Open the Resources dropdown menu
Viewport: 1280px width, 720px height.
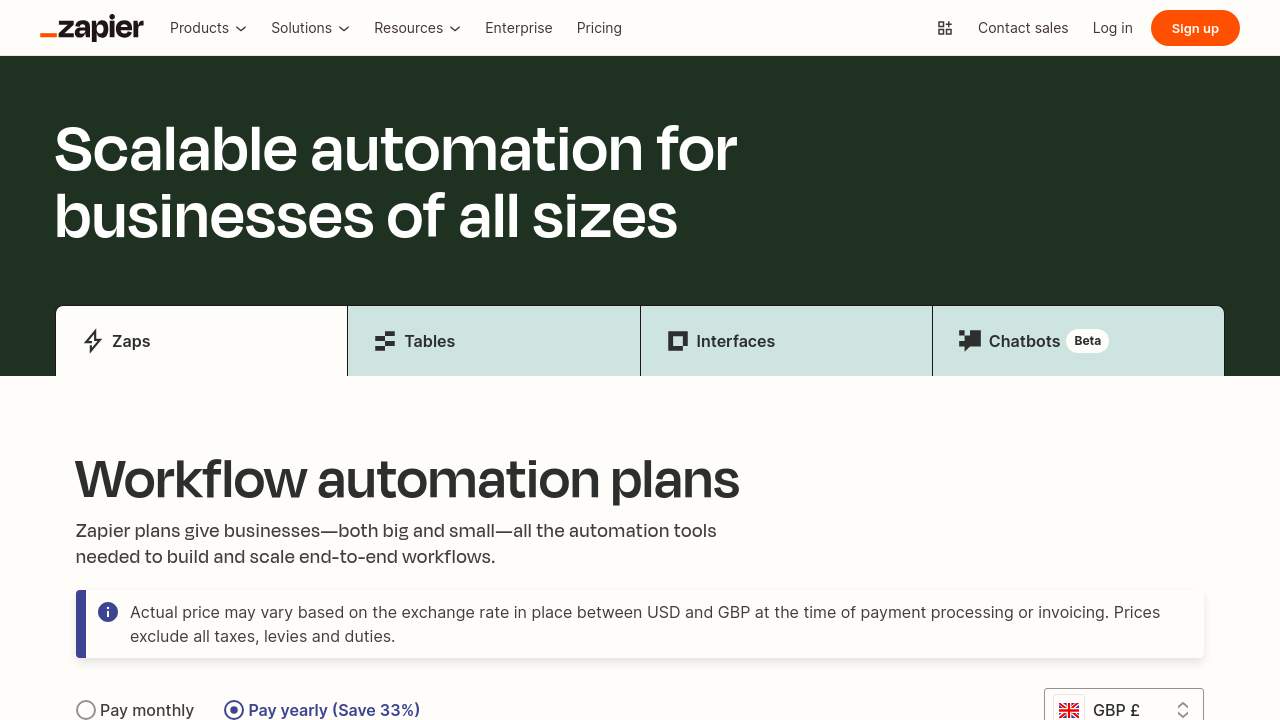pos(417,28)
